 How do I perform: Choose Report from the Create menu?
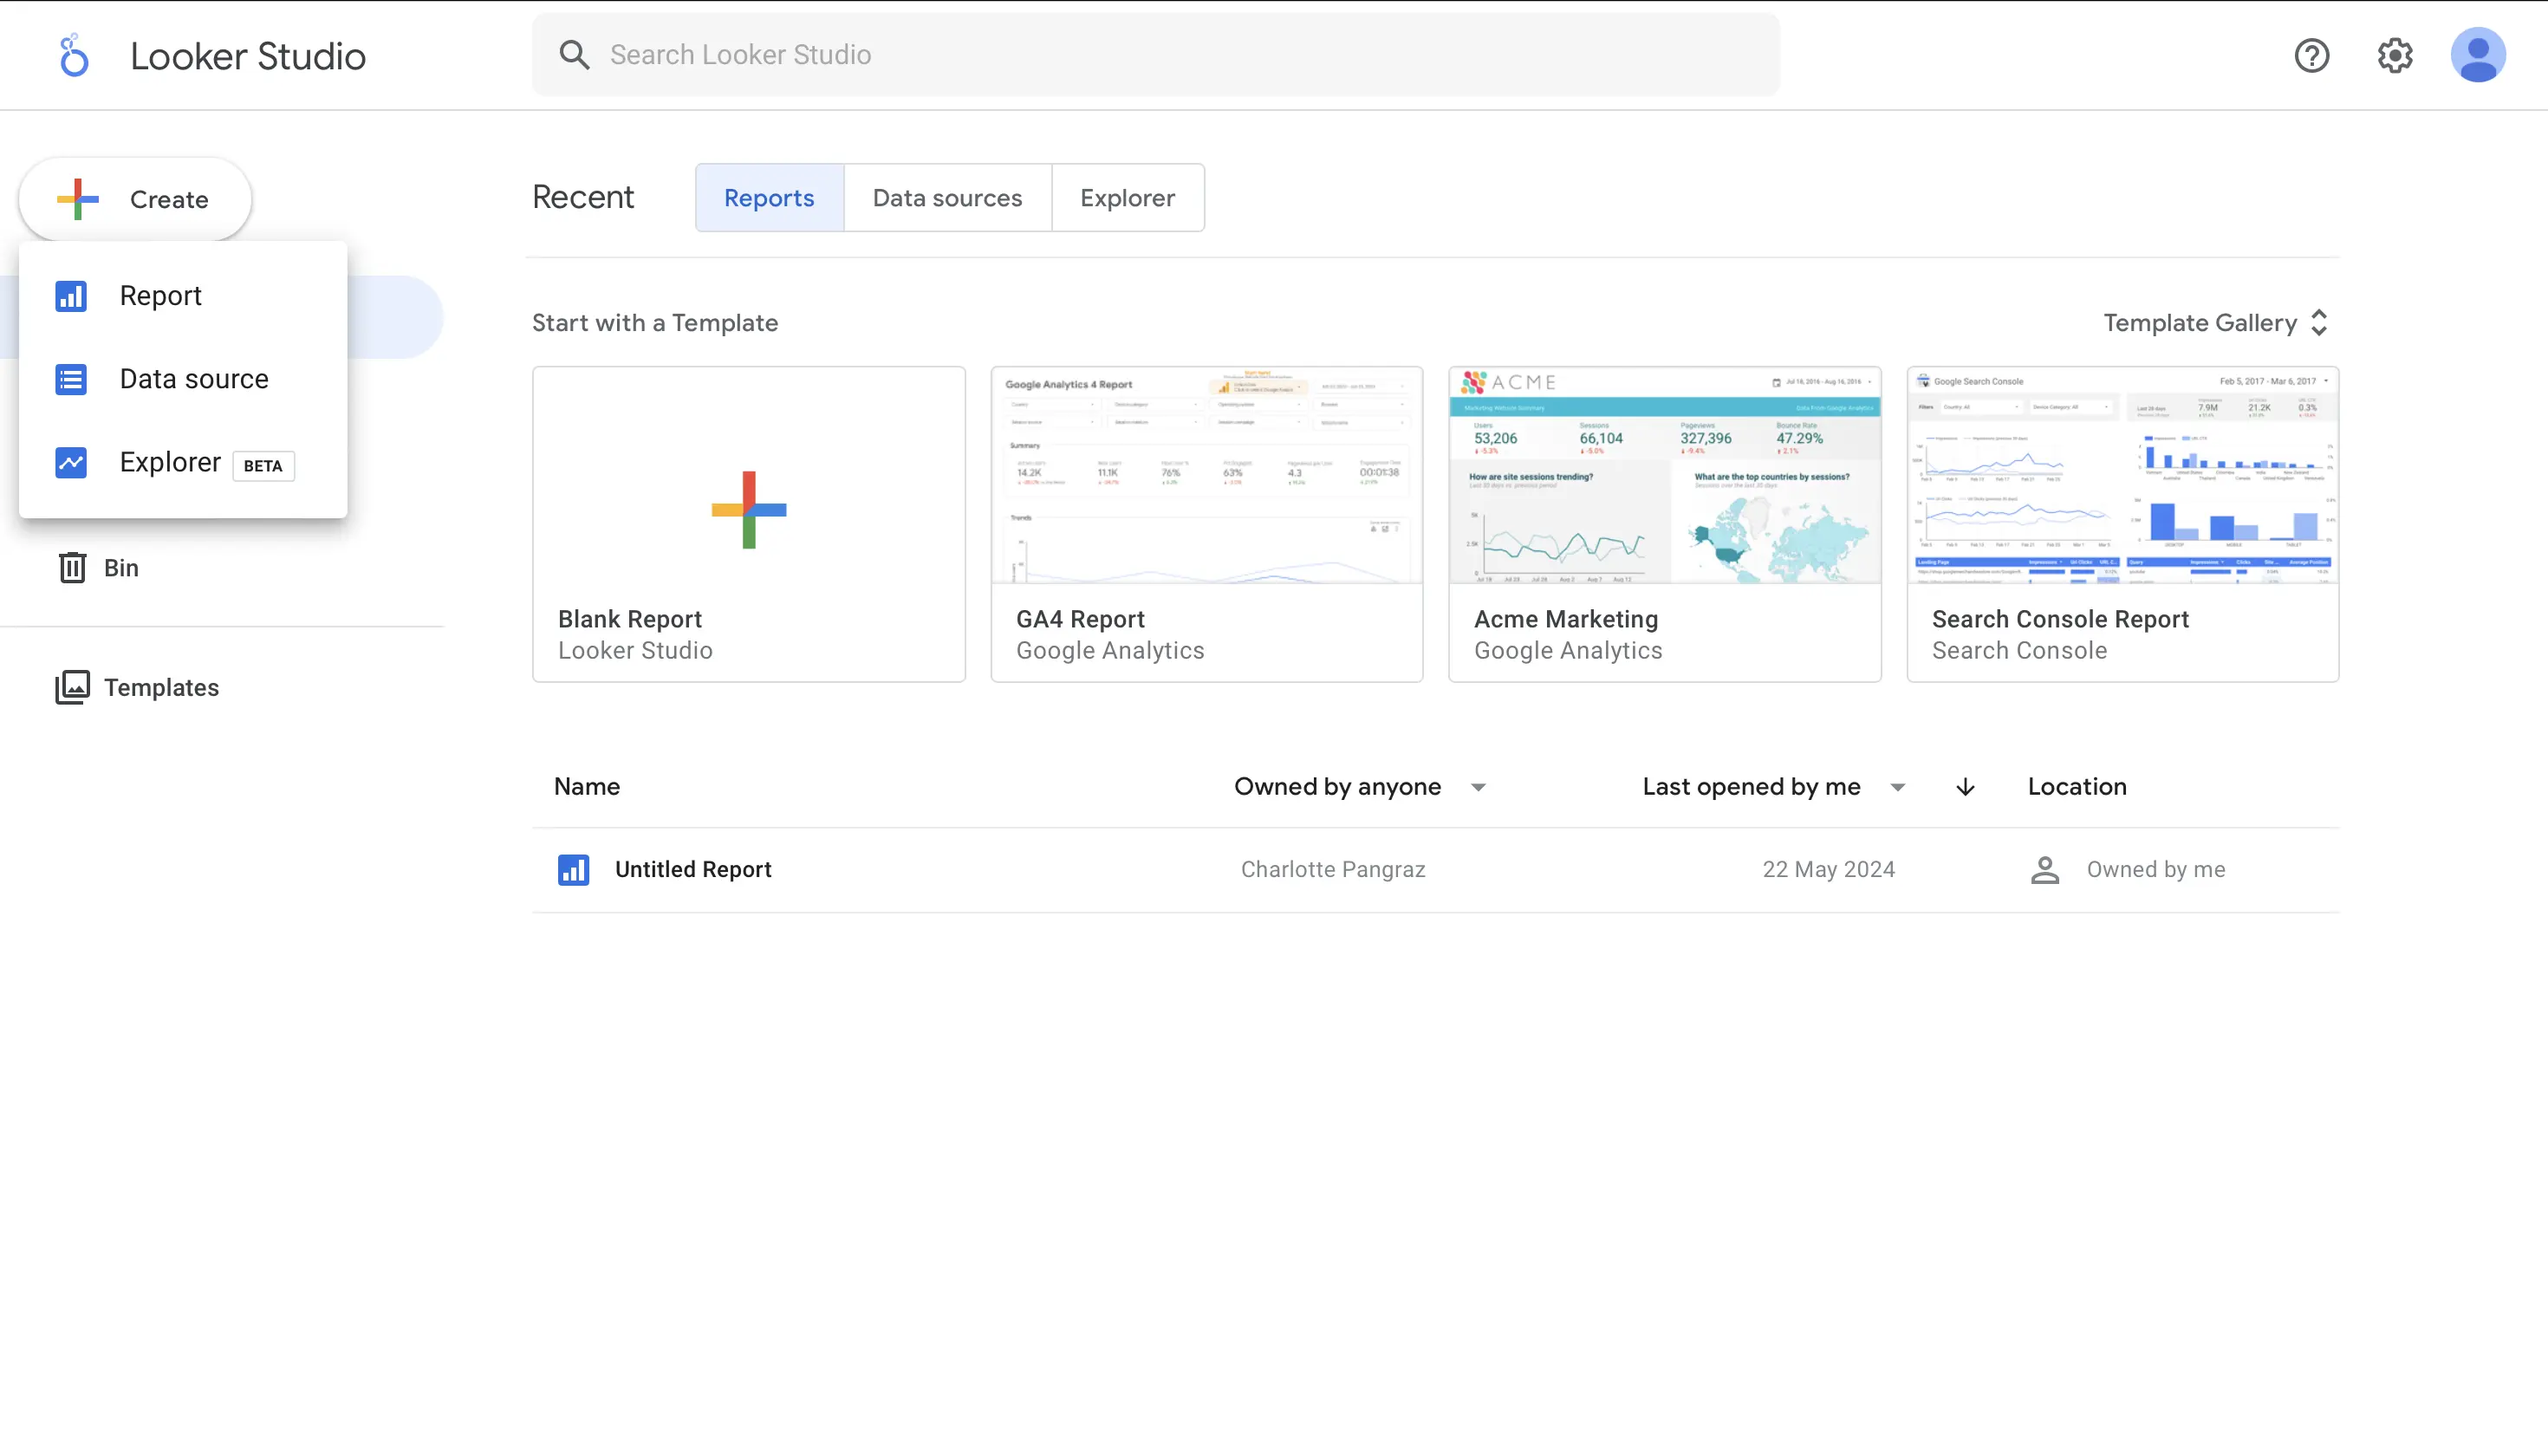pos(183,296)
